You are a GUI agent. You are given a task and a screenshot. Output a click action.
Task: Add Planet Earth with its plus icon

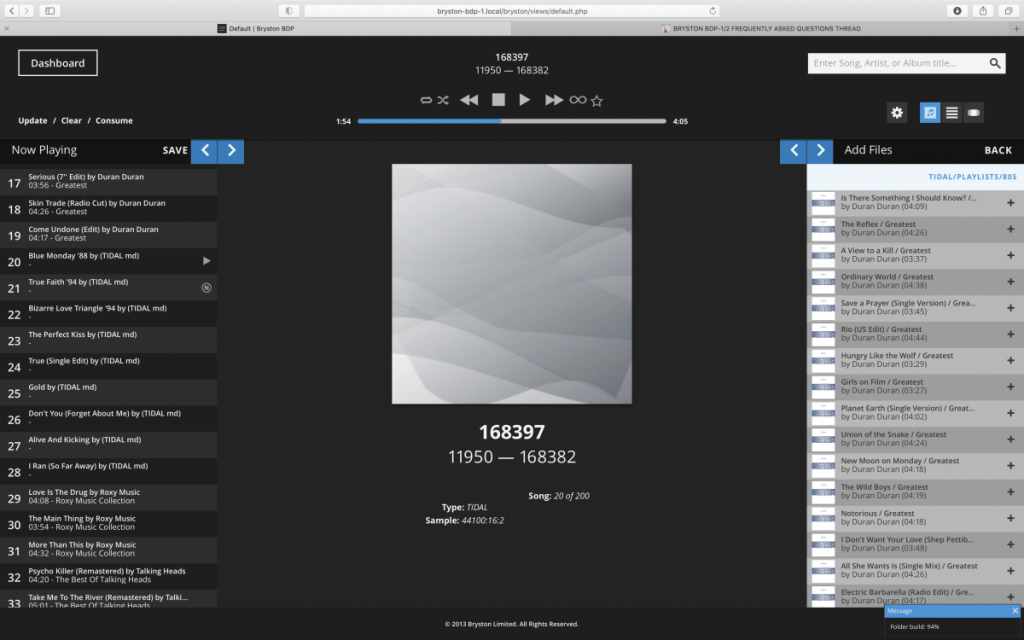pos(1010,413)
